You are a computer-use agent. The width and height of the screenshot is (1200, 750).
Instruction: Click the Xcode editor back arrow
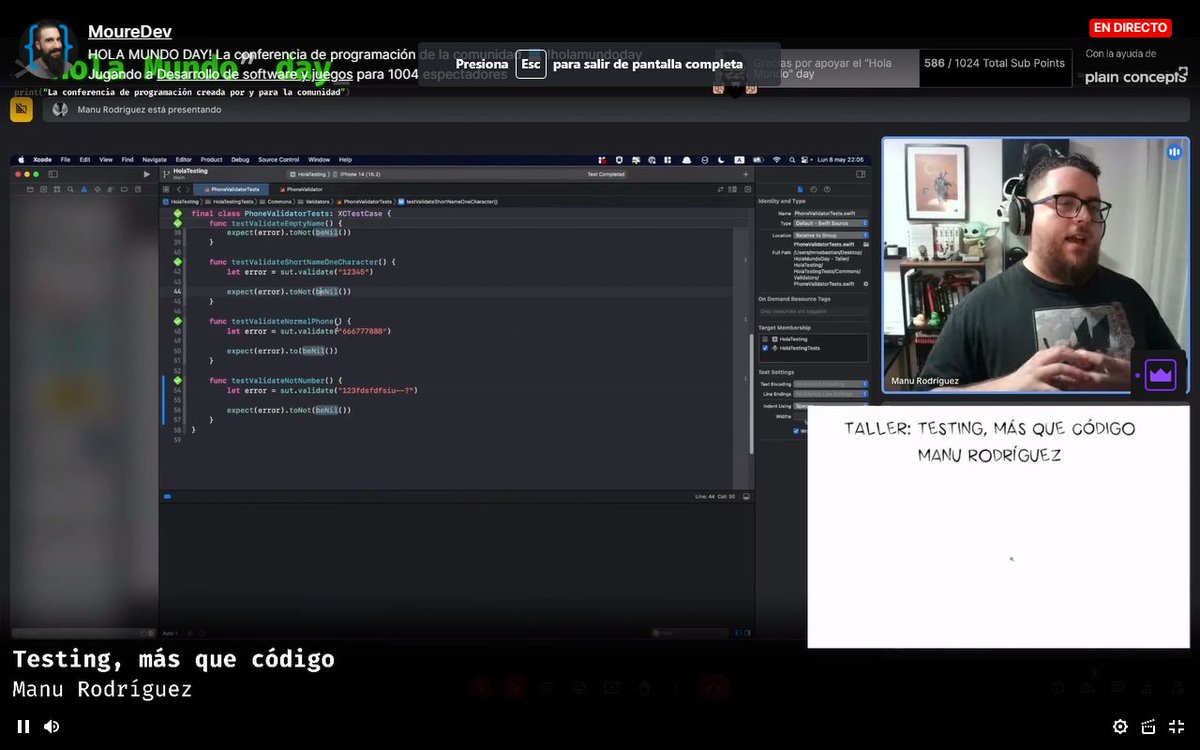click(x=179, y=189)
